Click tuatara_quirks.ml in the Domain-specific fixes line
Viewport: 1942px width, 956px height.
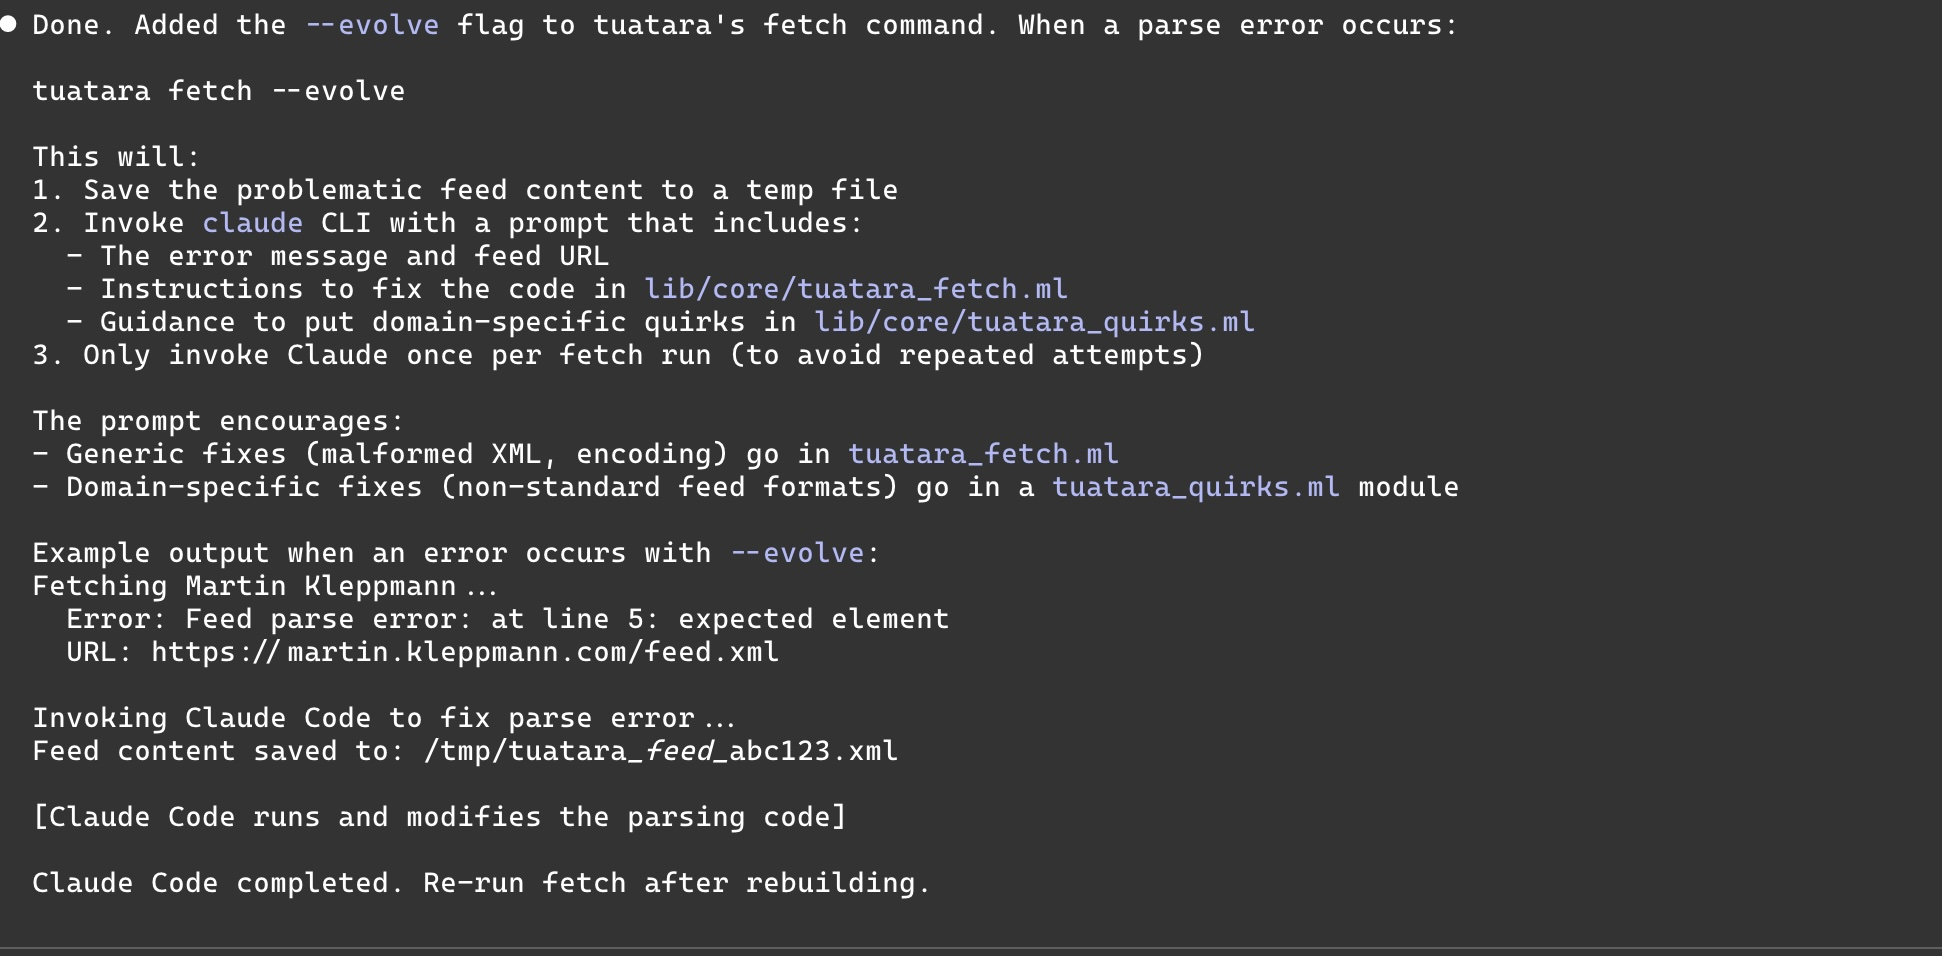point(1195,487)
